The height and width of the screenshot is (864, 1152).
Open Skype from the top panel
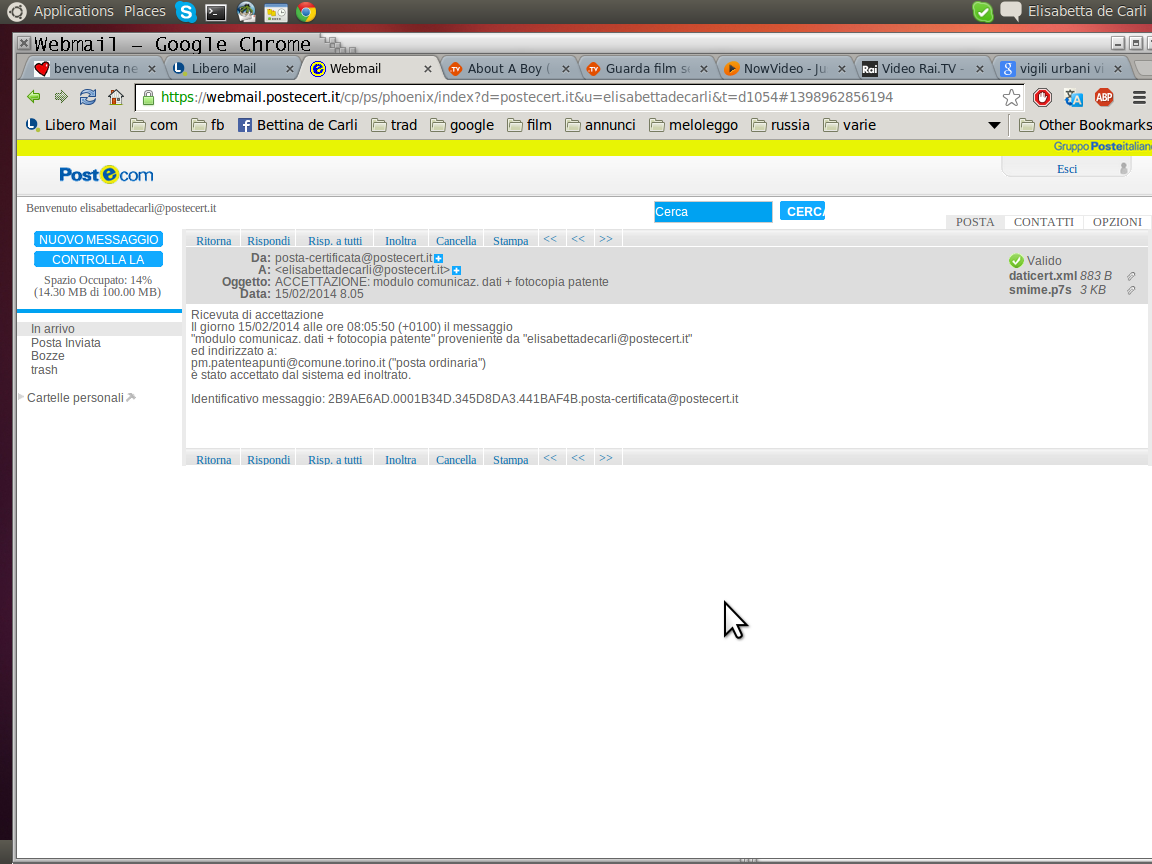click(x=185, y=12)
